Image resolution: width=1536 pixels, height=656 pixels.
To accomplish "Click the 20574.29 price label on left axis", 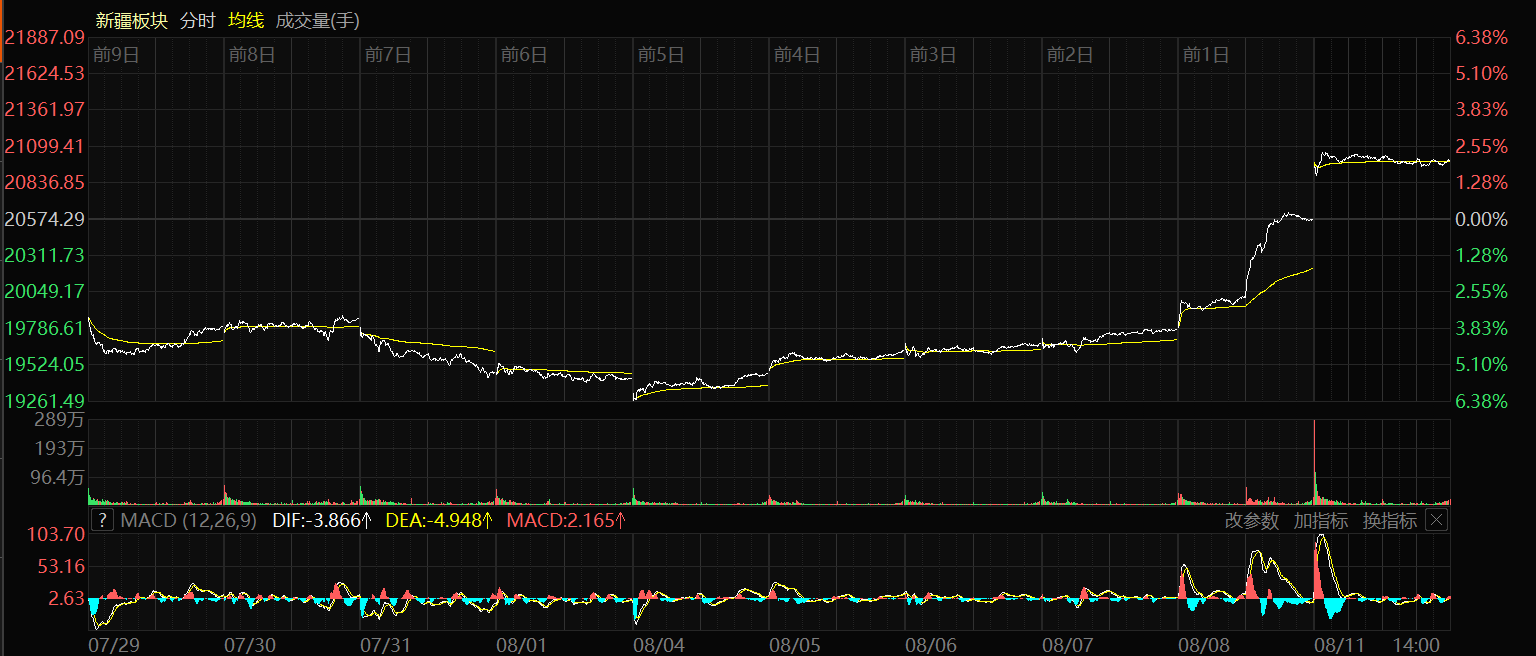I will coord(45,218).
